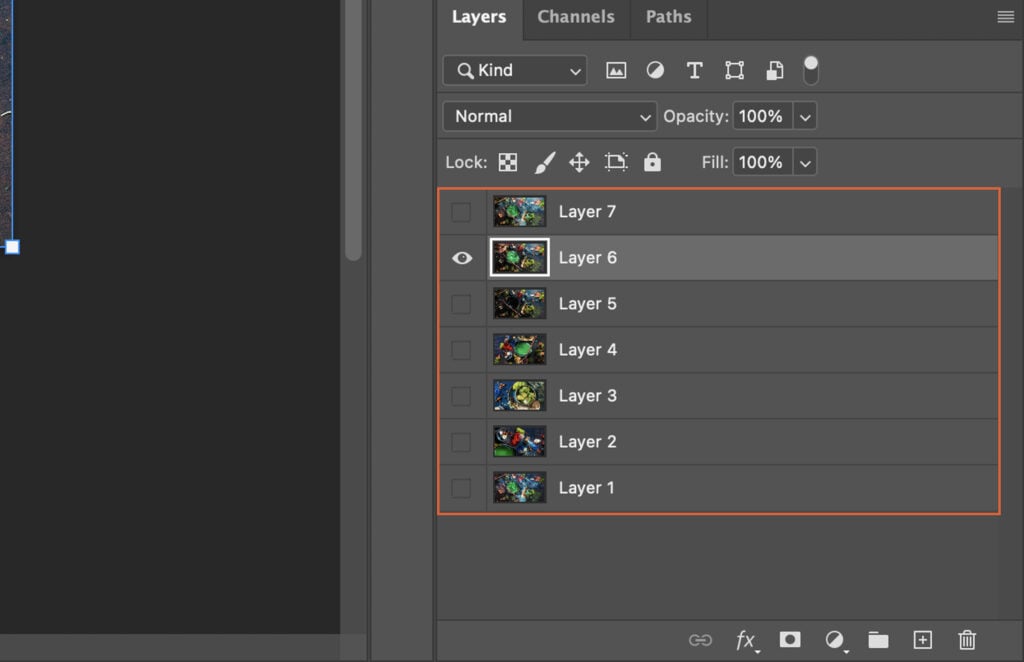
Task: Open the blend mode dropdown
Action: point(548,116)
